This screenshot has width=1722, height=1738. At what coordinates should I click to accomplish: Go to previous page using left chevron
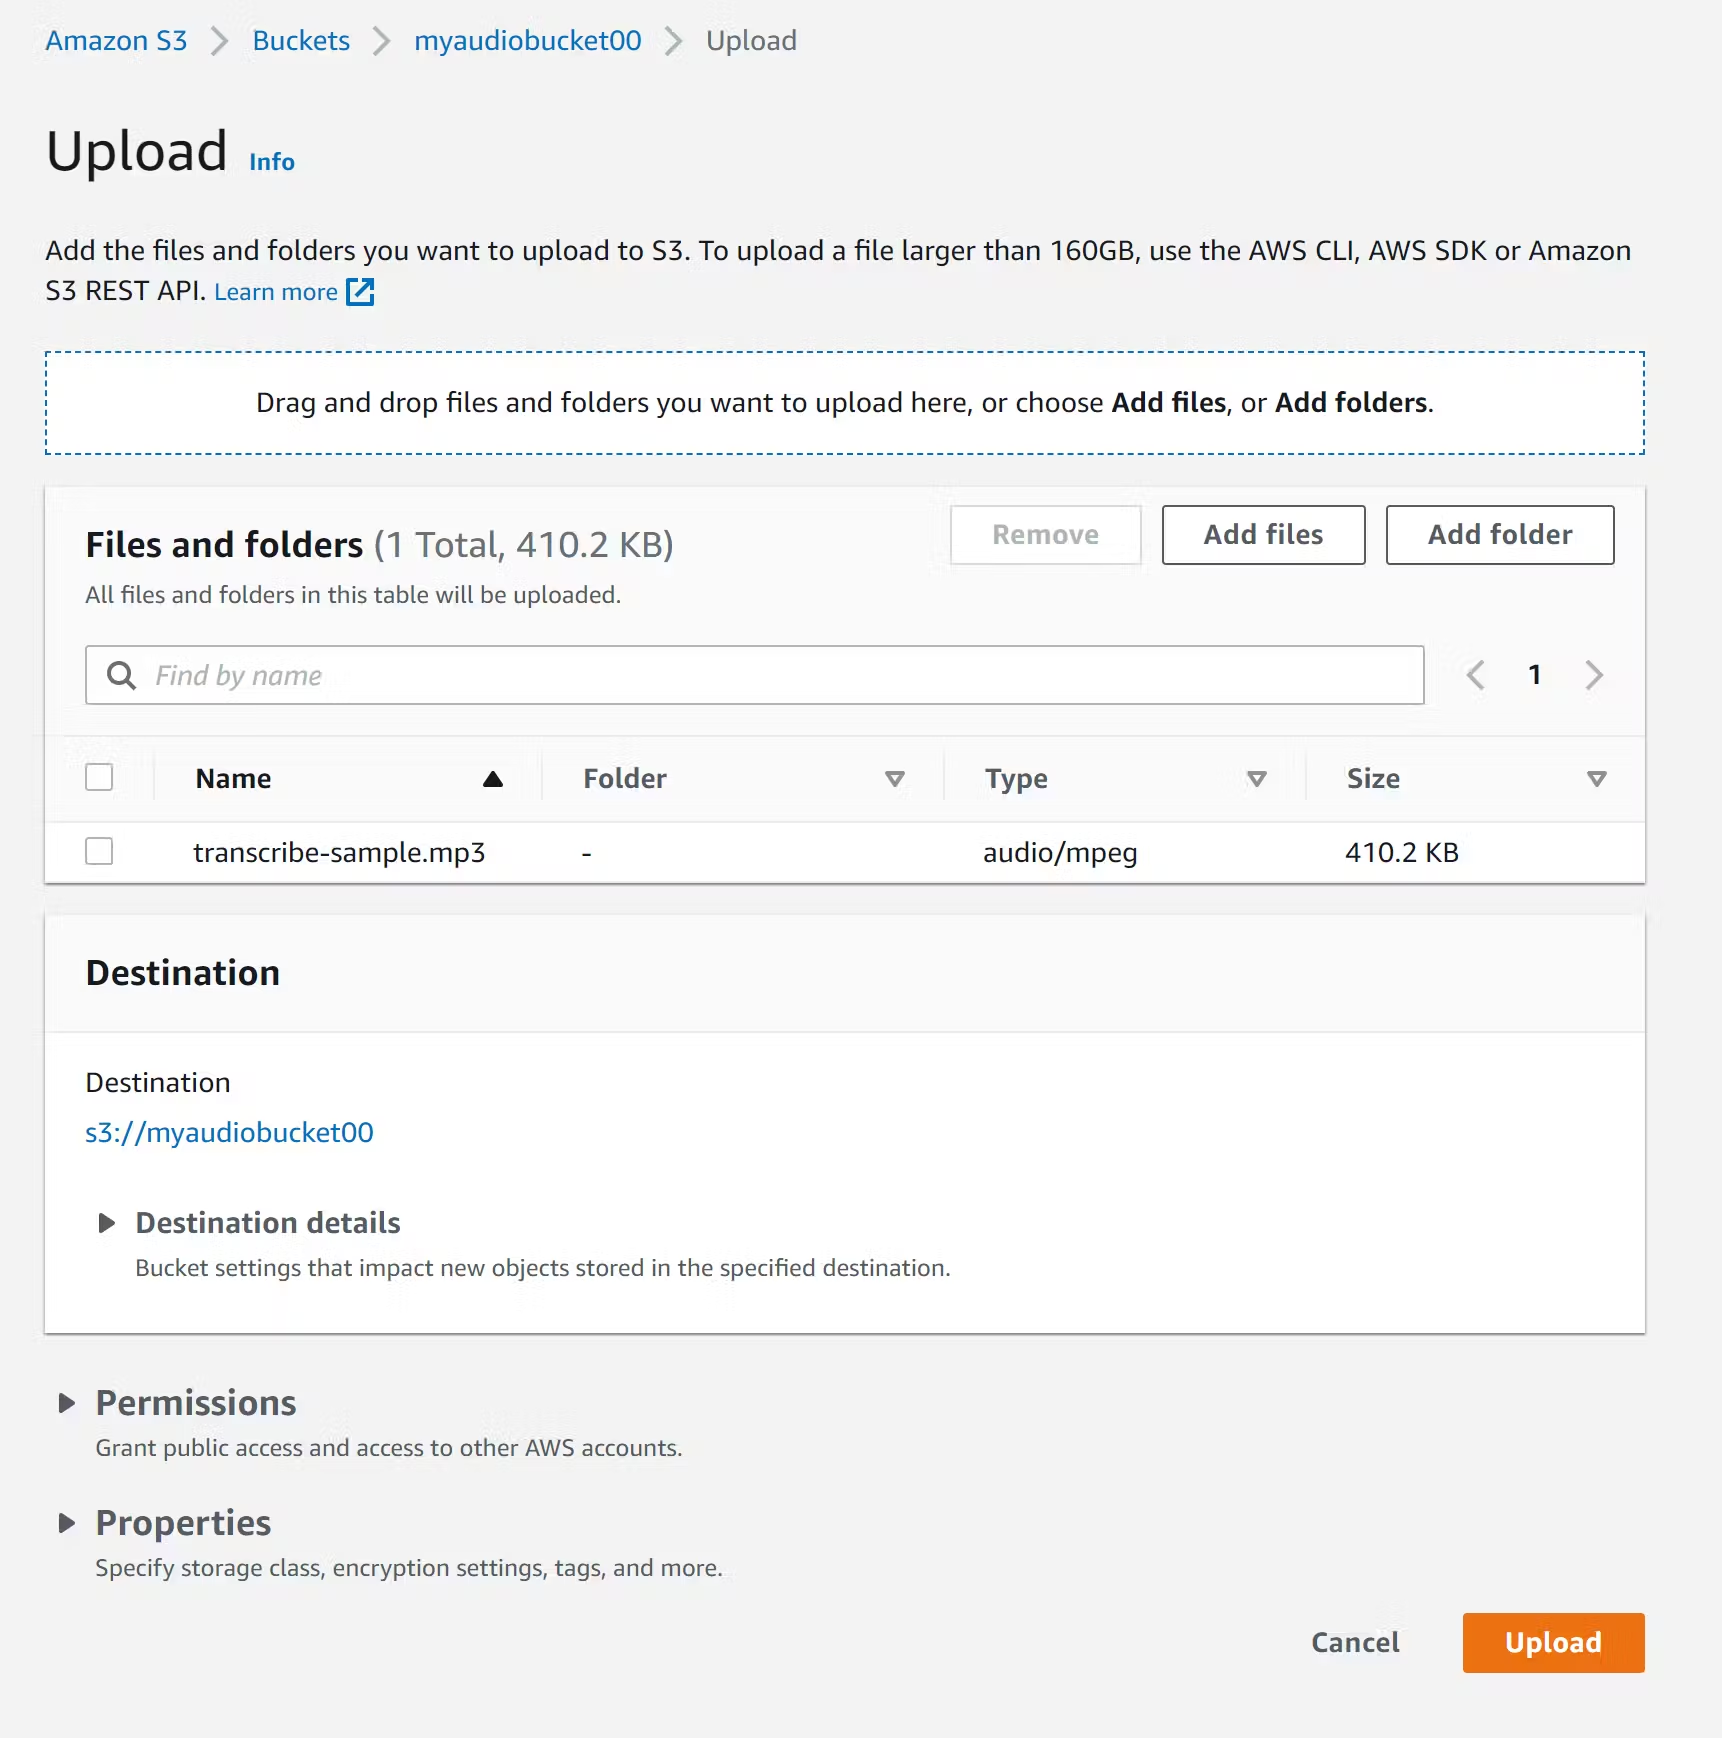coord(1475,676)
